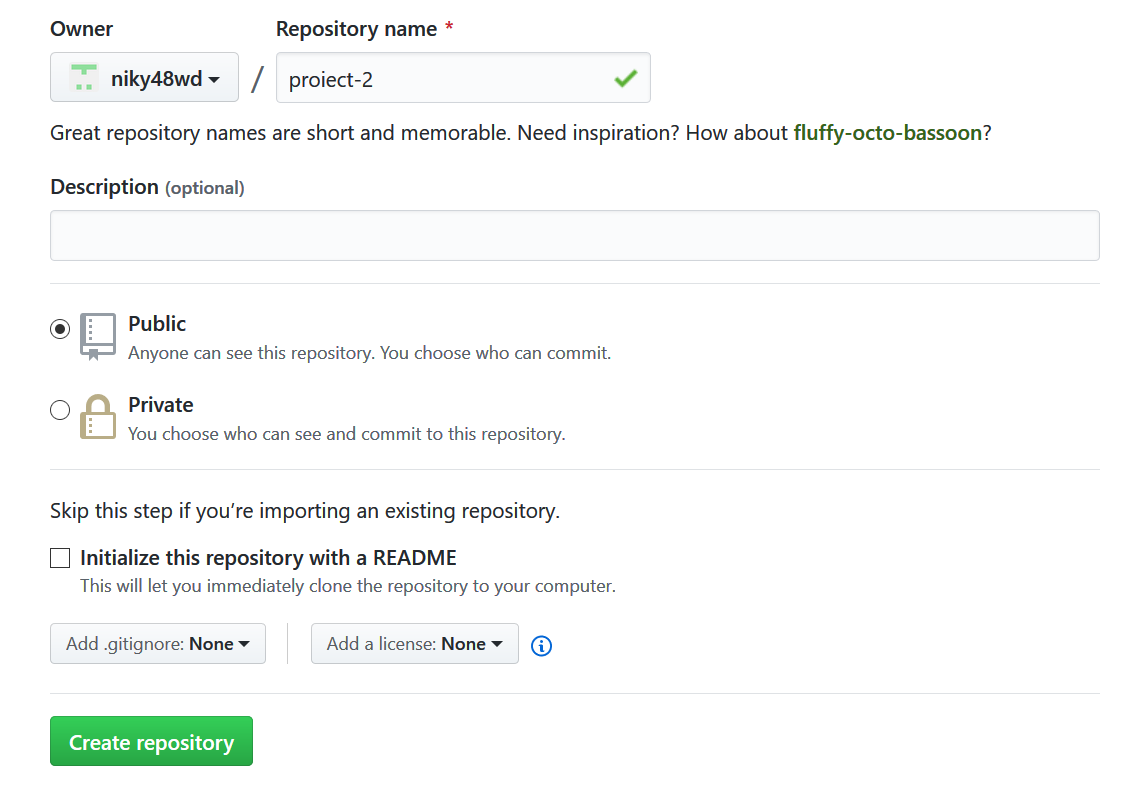The image size is (1144, 789).
Task: Open the Add .gitignore: None dropdown
Action: click(x=157, y=643)
